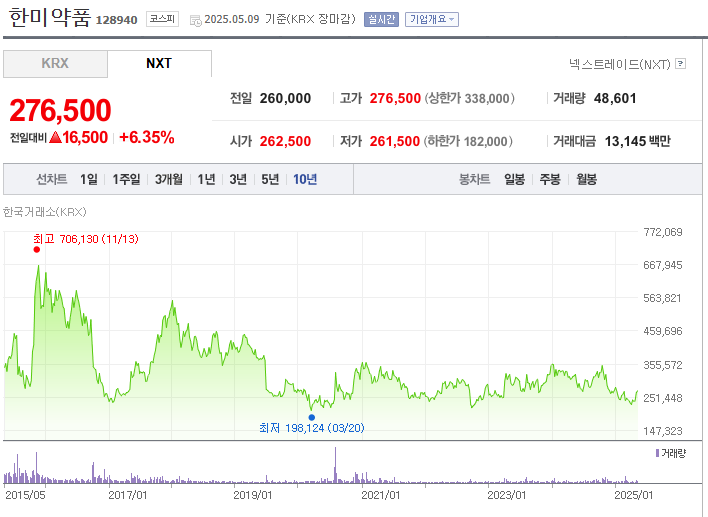Image resolution: width=708 pixels, height=517 pixels.
Task: Click the 하한가 182,000 text
Action: (x=468, y=141)
